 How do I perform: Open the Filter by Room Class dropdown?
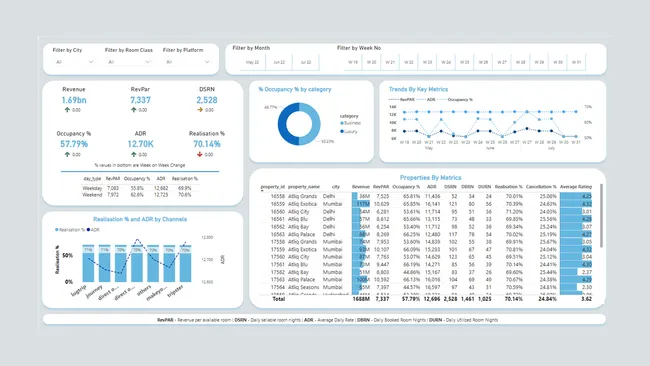(x=129, y=62)
